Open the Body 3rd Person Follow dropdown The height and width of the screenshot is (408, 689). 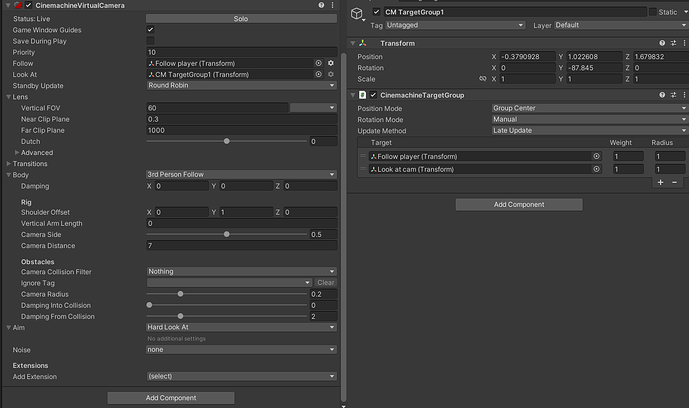(x=240, y=174)
